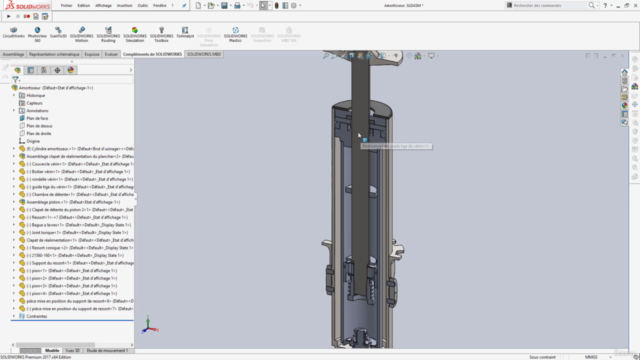Image resolution: width=640 pixels, height=360 pixels.
Task: Open the CircuitWorks add-in
Action: [13, 33]
